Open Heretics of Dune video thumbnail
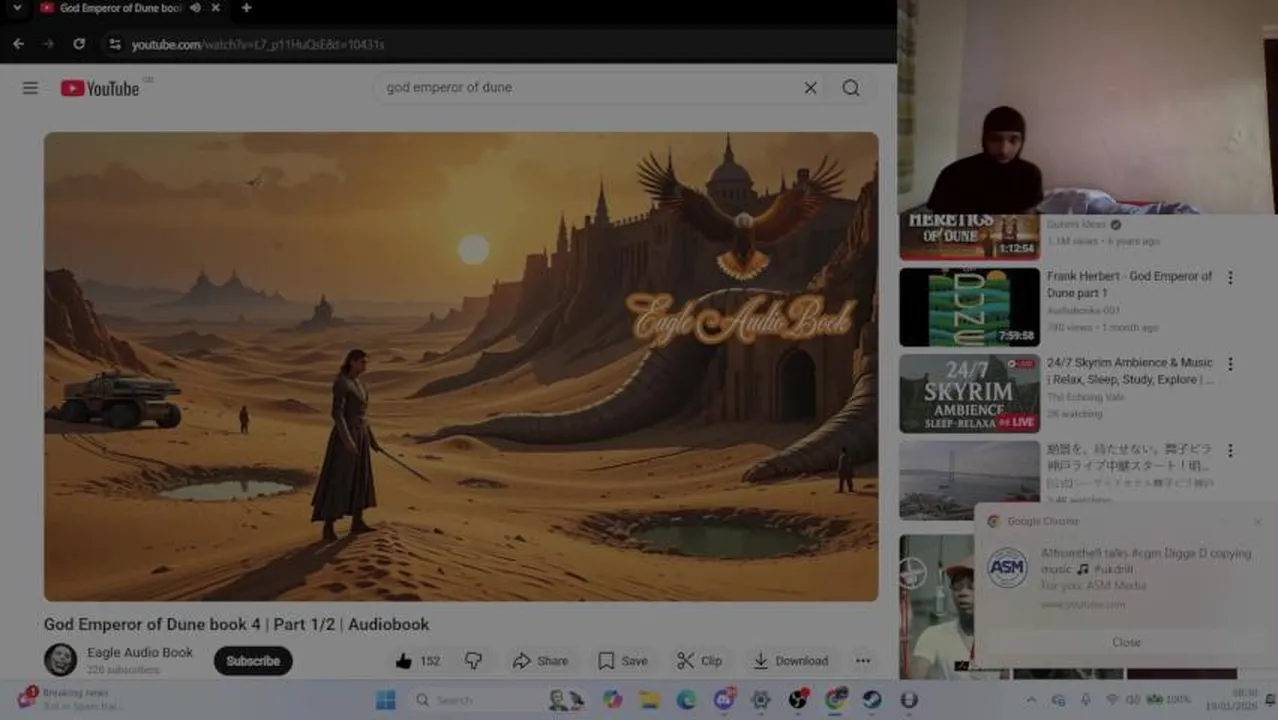 969,237
